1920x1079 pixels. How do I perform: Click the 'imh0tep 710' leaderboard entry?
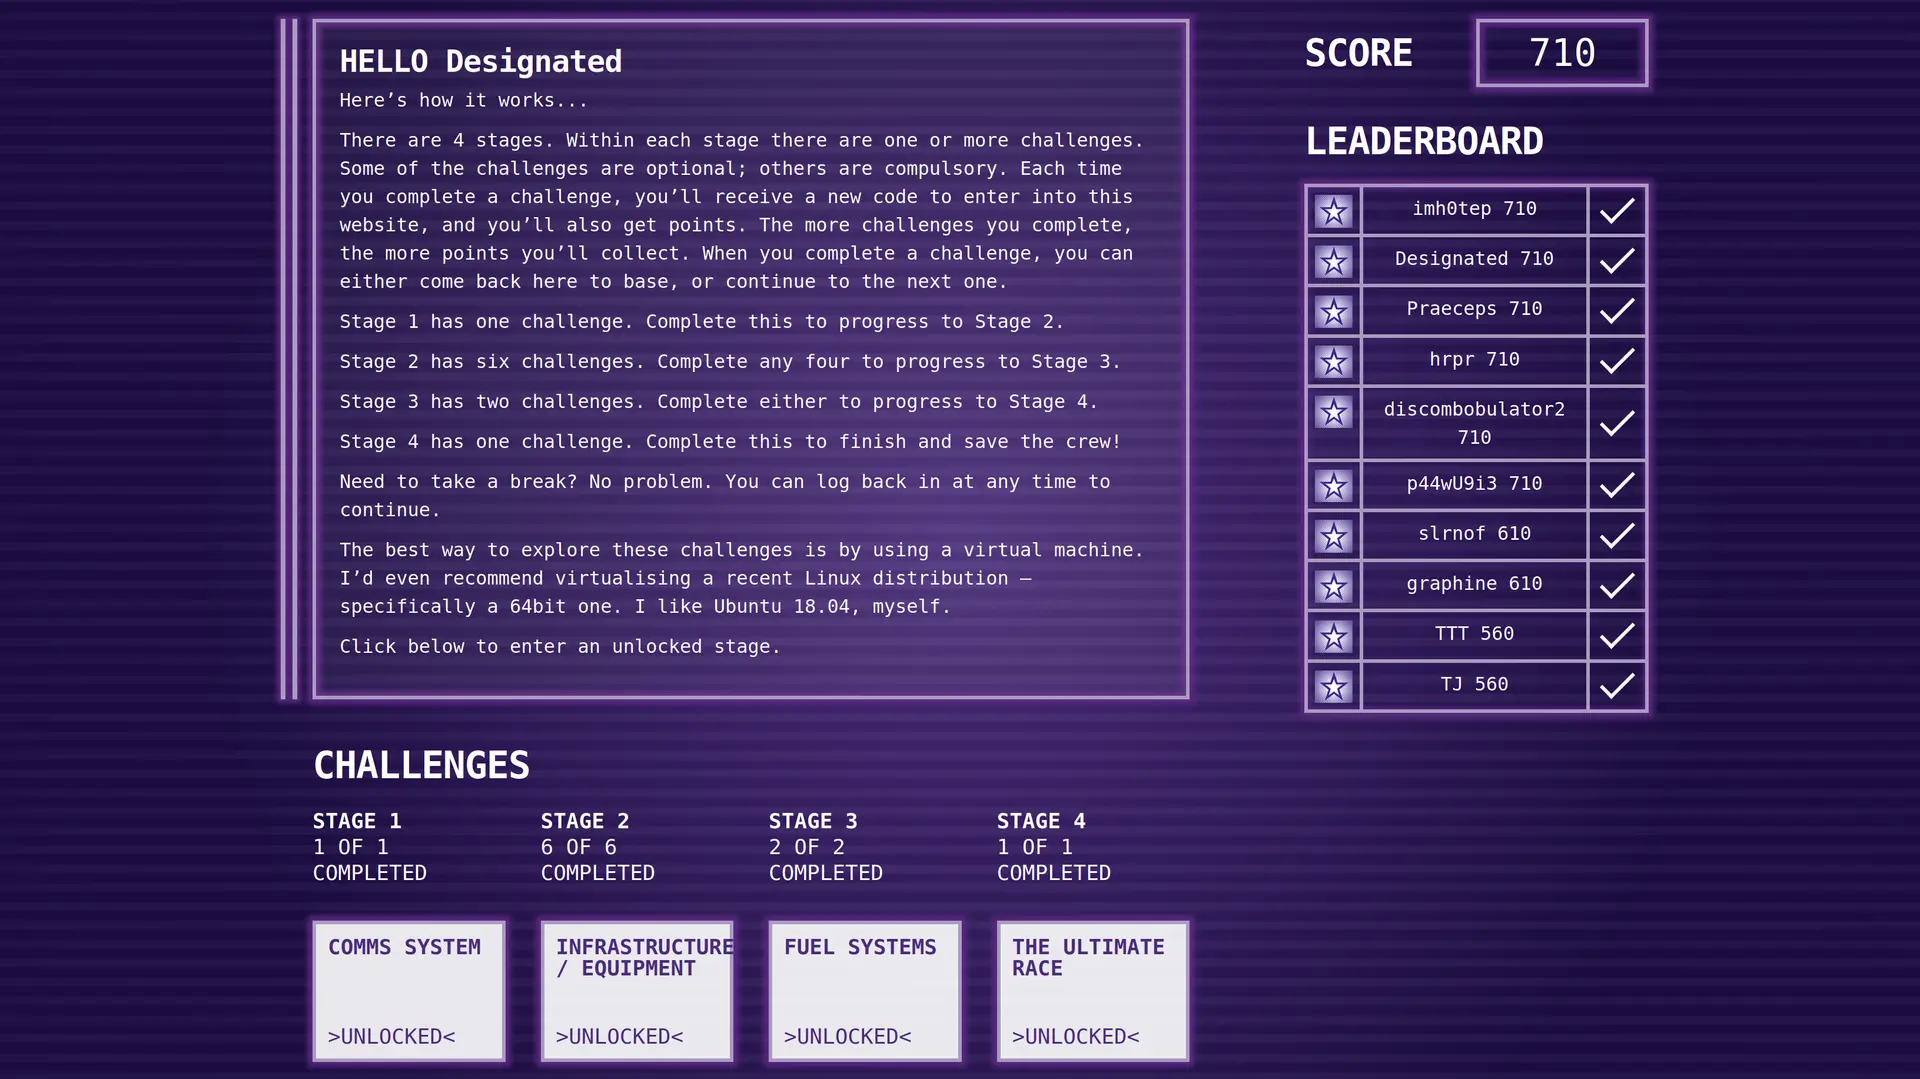1474,210
